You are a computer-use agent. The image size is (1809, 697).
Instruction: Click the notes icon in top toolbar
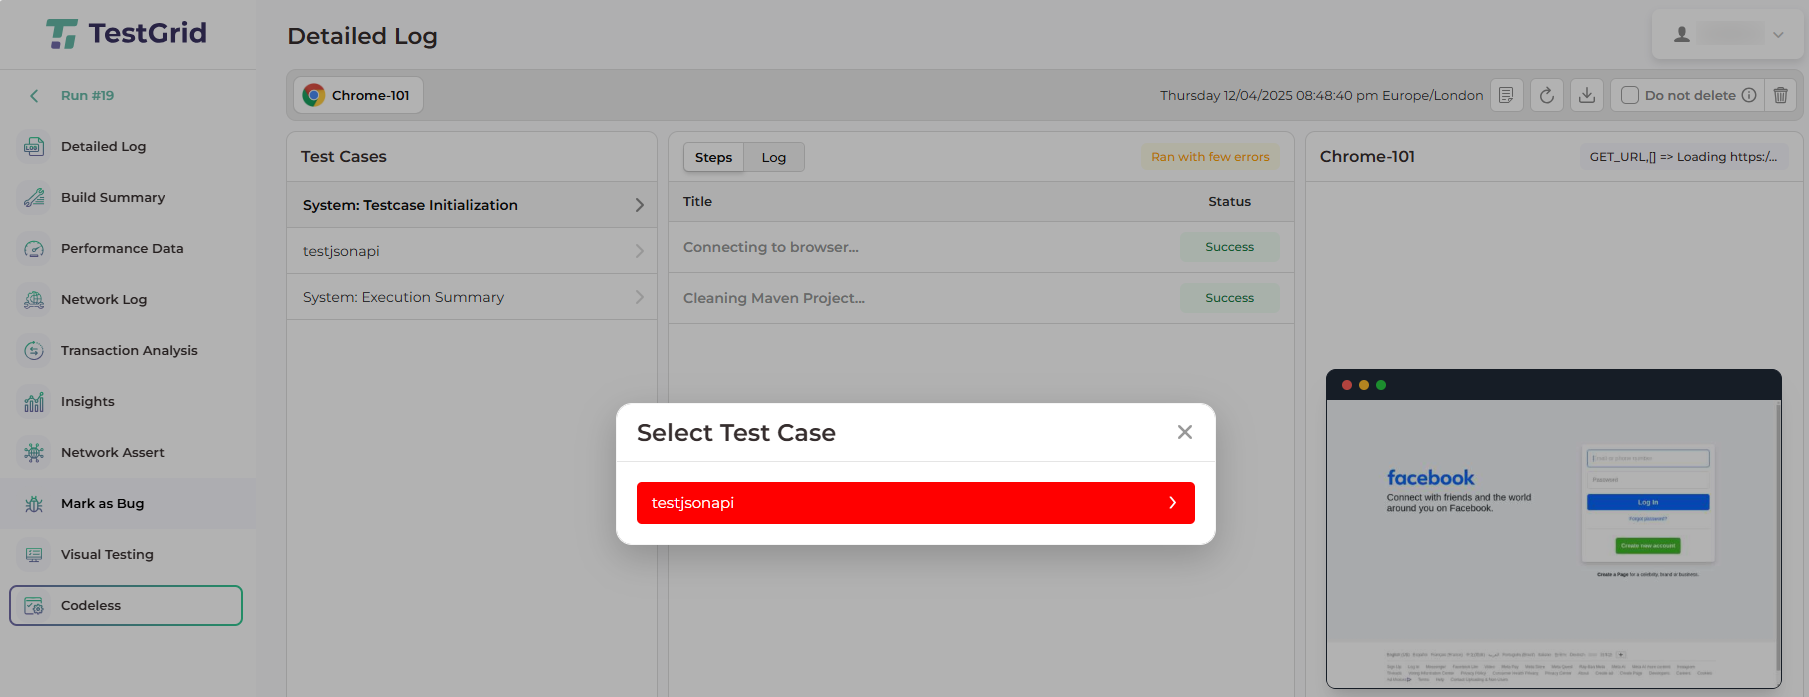pyautogui.click(x=1506, y=95)
